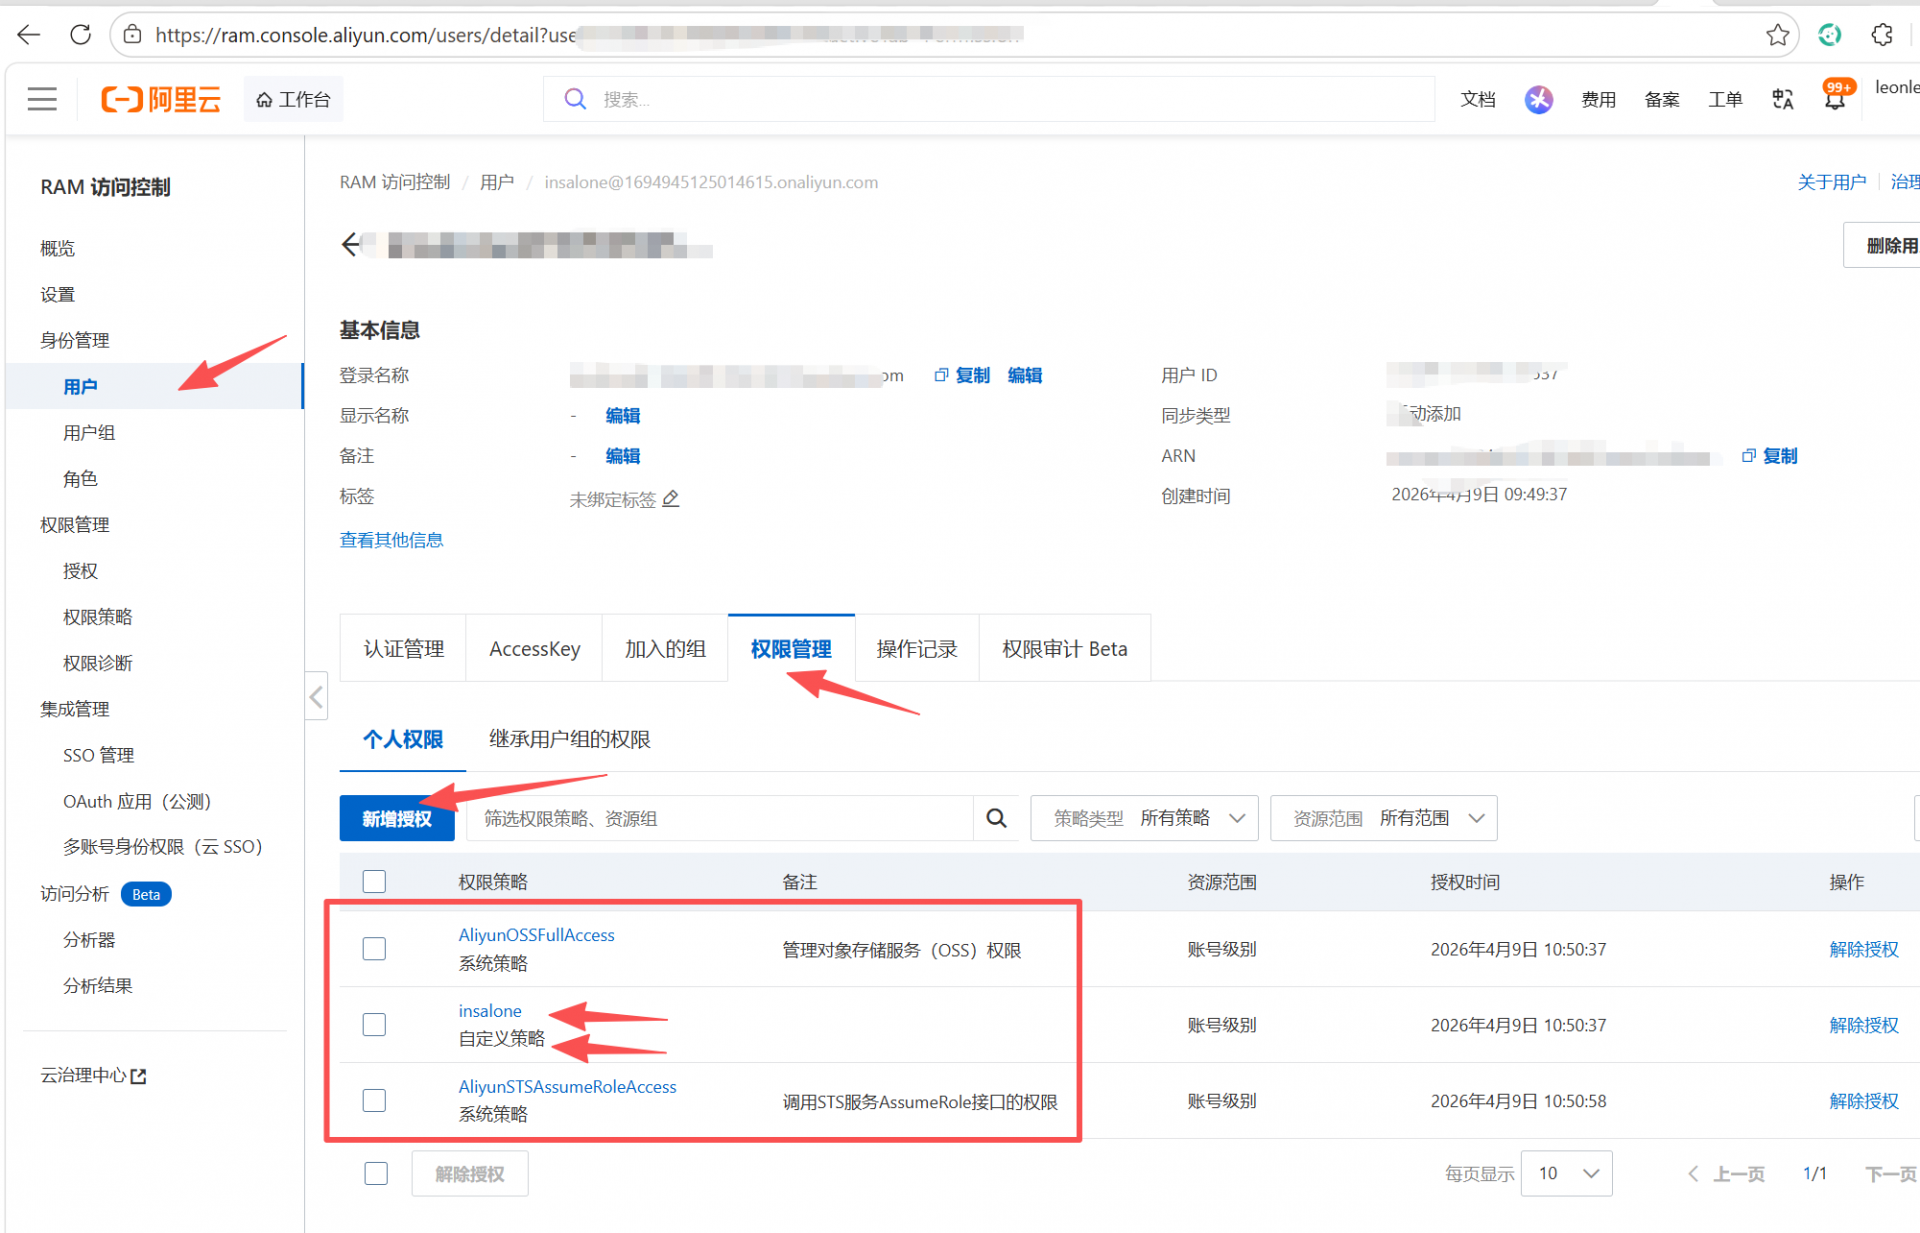Open the AI assistant purple icon
This screenshot has width=1920, height=1233.
(1538, 99)
